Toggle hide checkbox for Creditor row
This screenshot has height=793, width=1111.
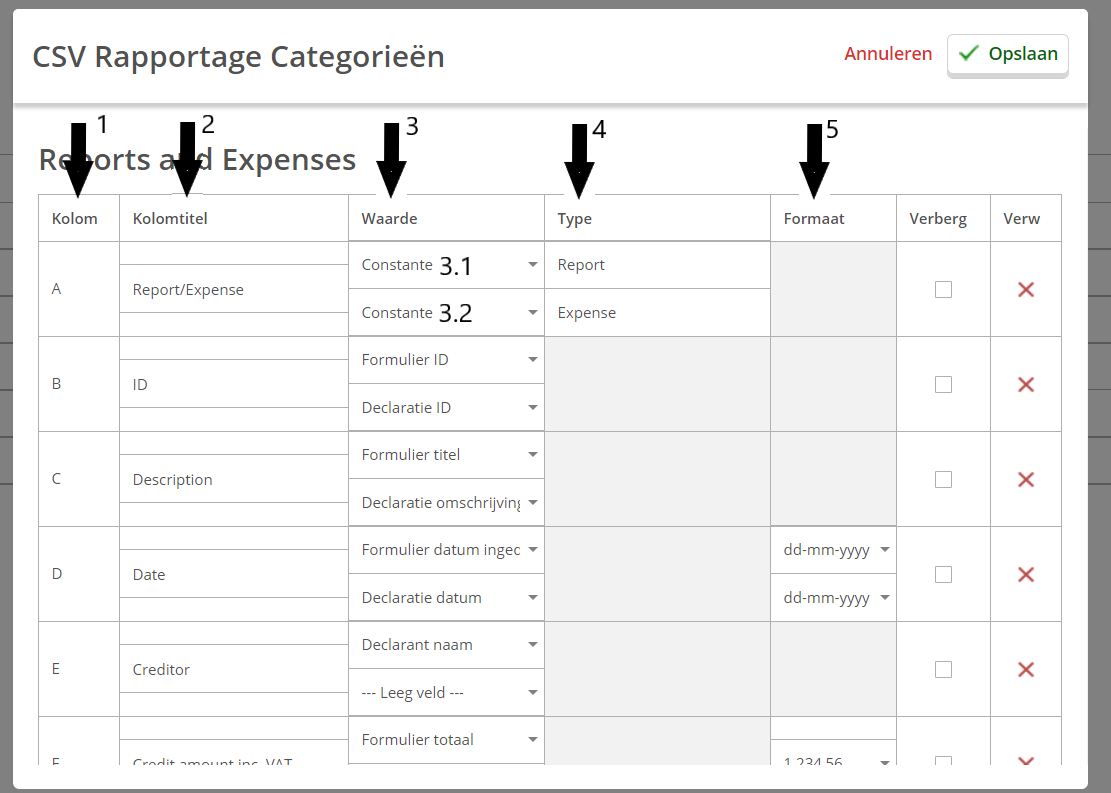(x=943, y=669)
